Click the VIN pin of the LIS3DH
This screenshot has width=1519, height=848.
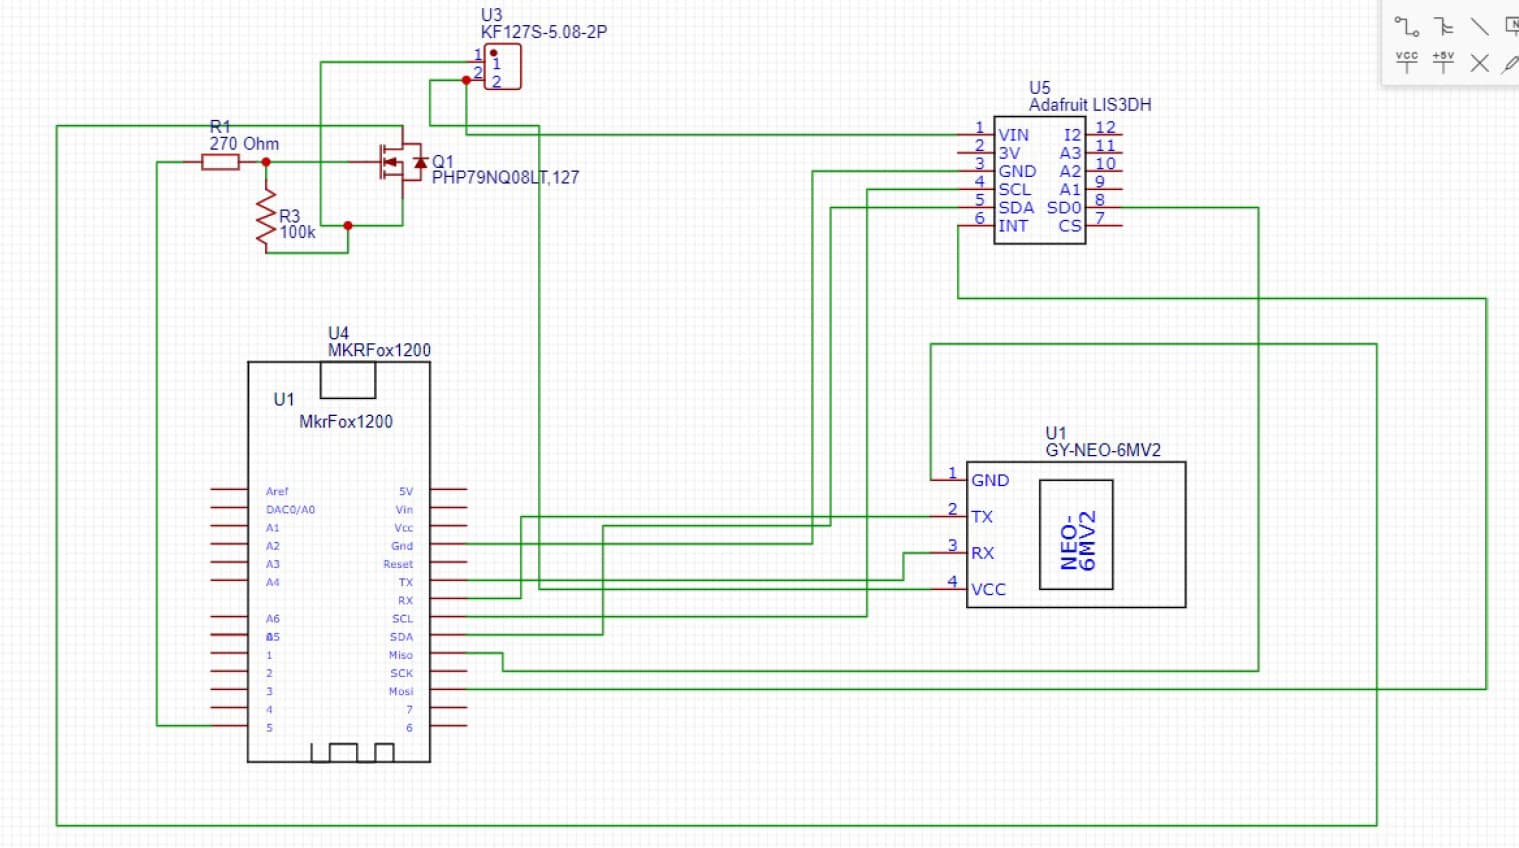click(1014, 134)
